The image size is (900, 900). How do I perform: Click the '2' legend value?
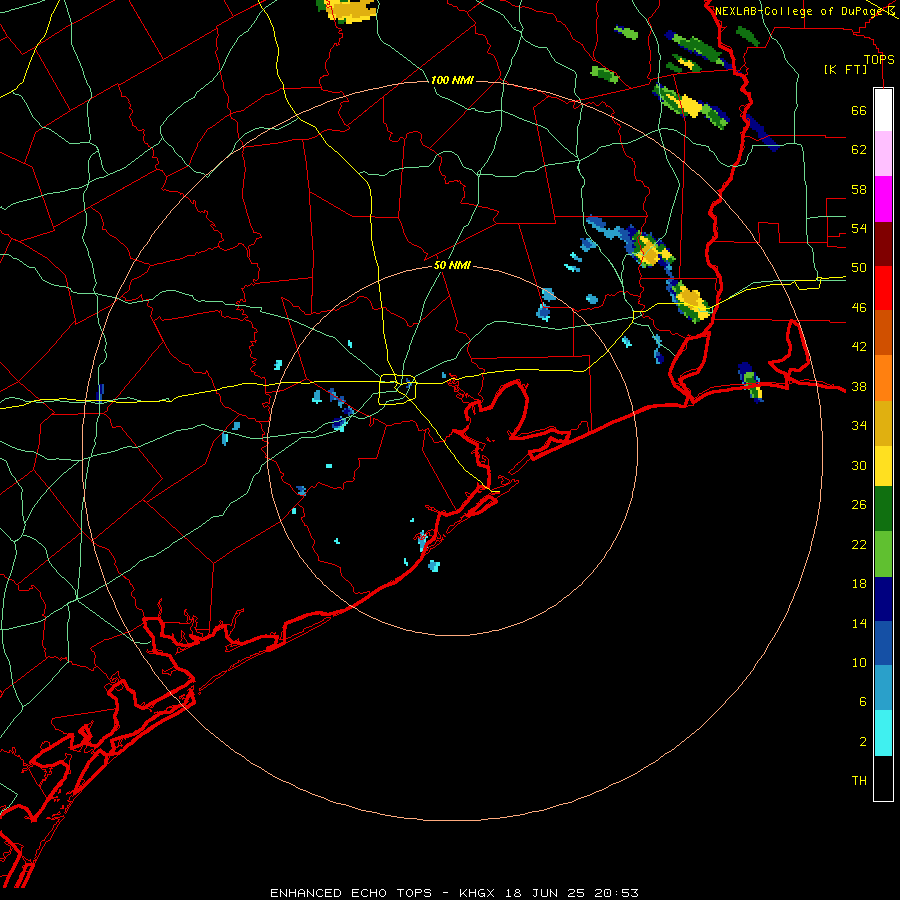[x=863, y=742]
